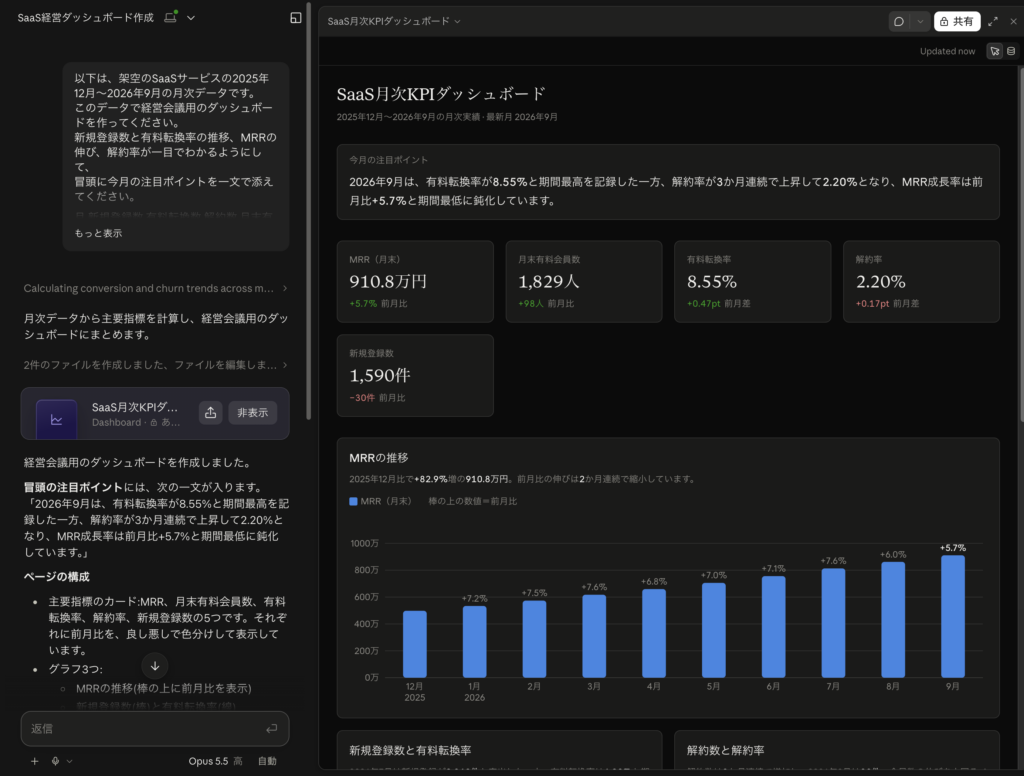Screen dimensions: 1024x776
Task: Switch to the database data view icon
Action: coord(1011,51)
